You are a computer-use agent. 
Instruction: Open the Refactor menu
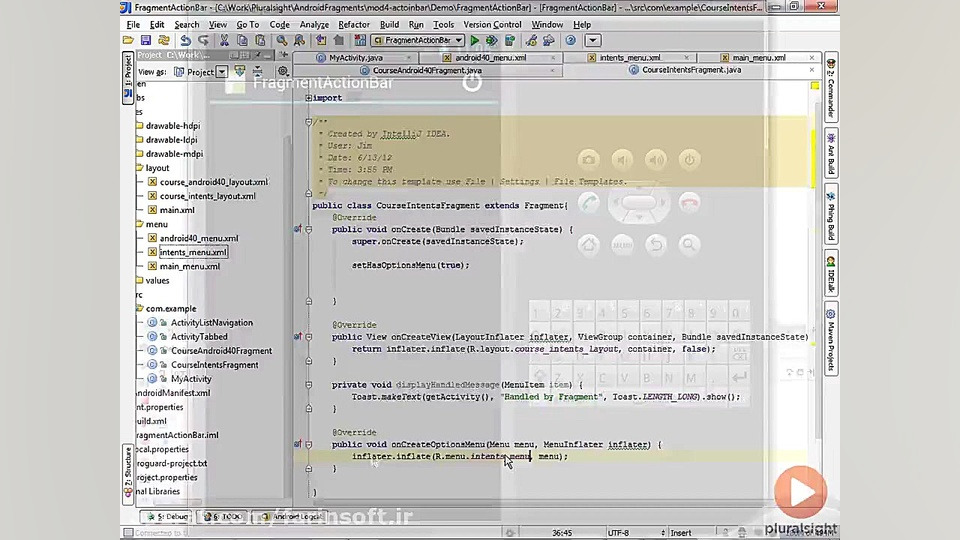[354, 24]
